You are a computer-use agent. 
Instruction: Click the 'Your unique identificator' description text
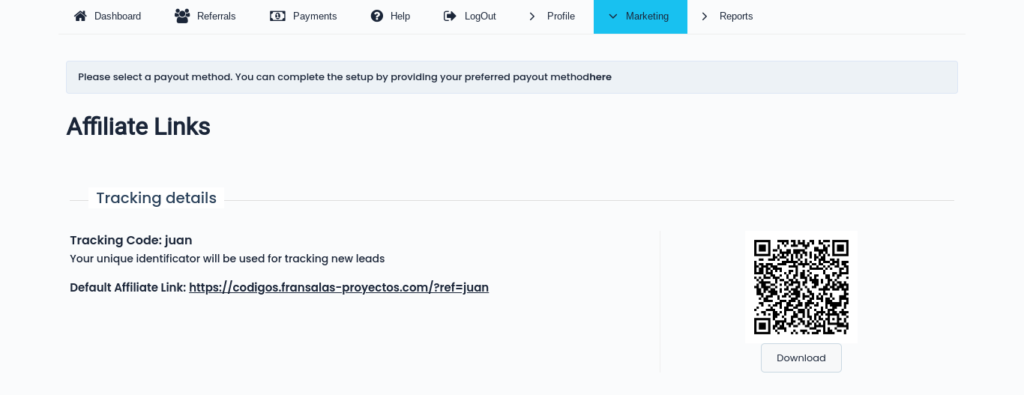click(227, 259)
